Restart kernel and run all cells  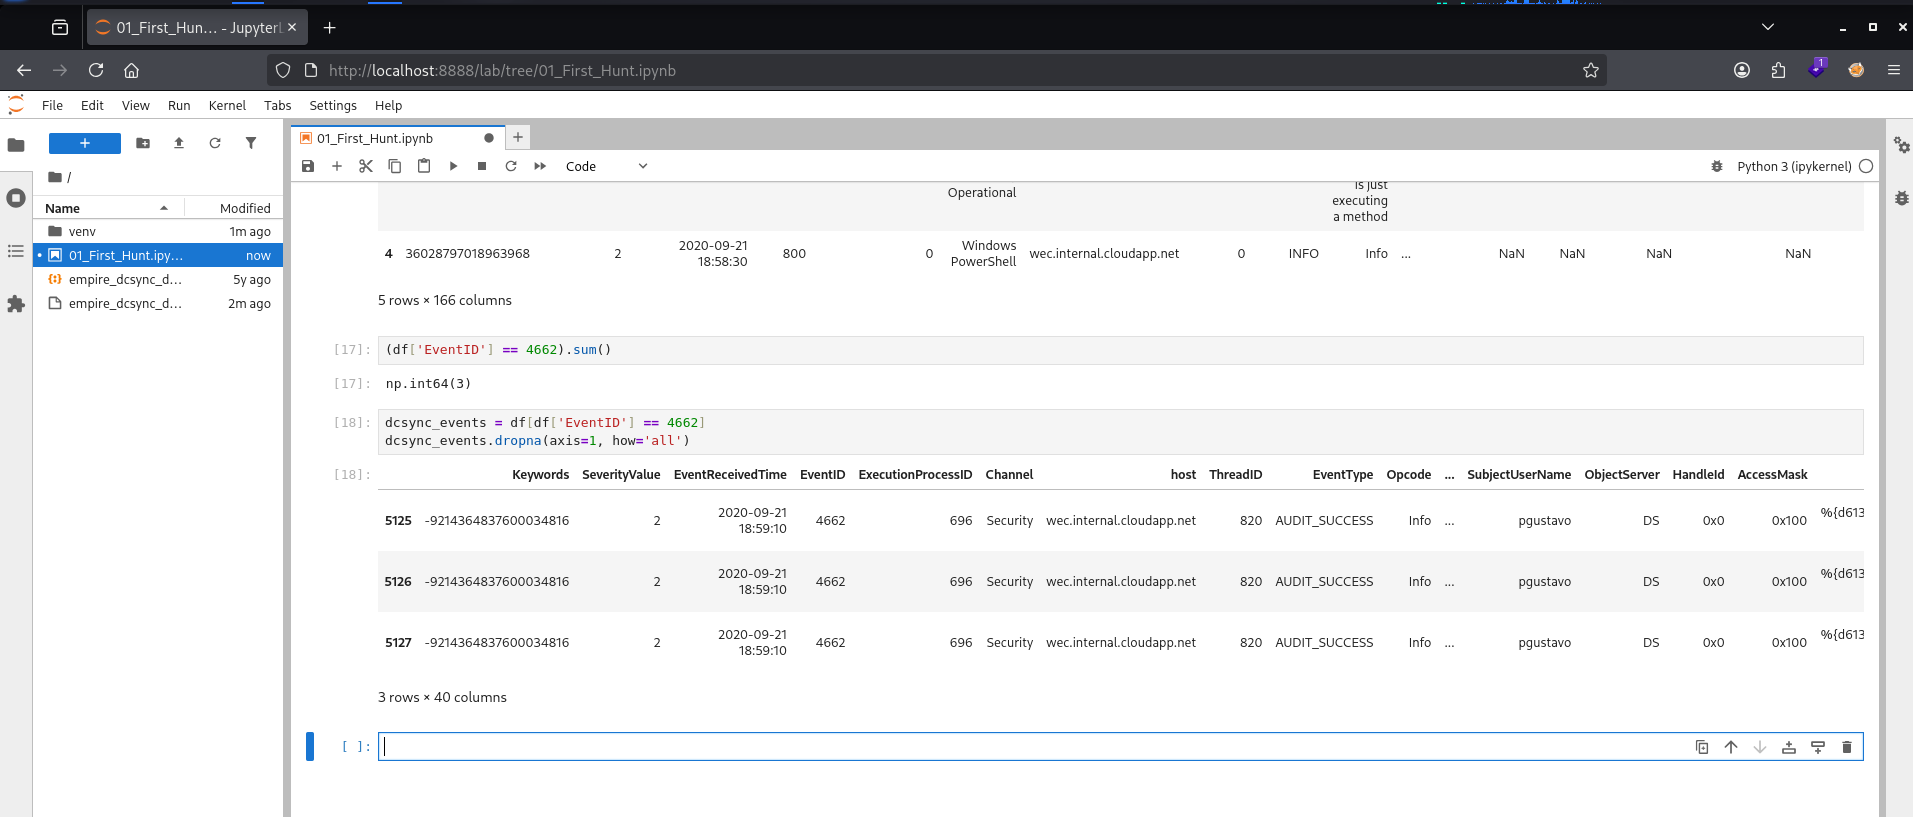point(540,166)
